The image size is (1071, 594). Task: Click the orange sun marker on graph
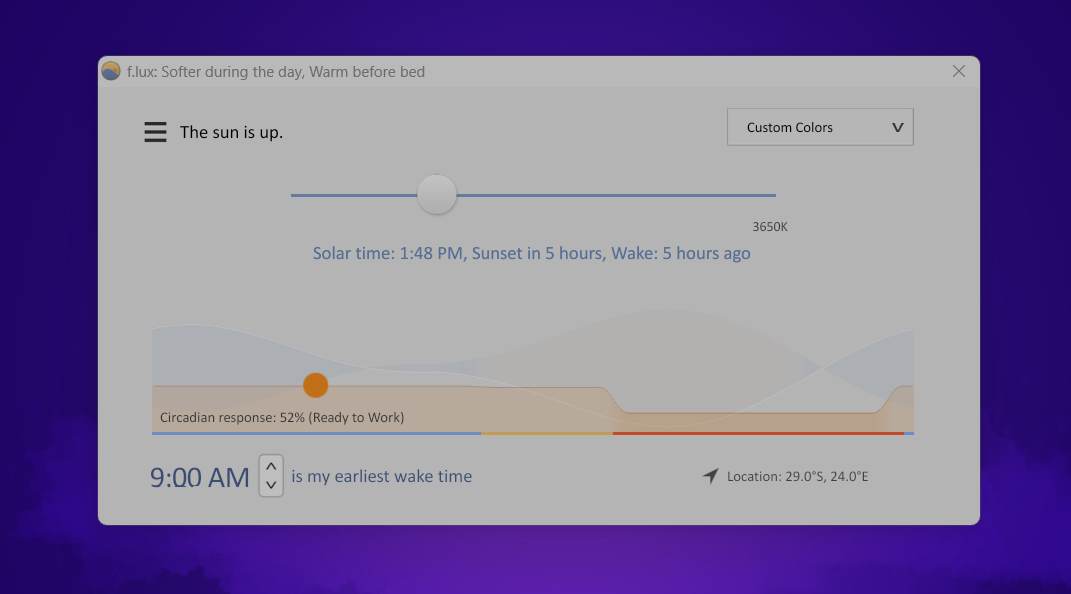tap(315, 385)
